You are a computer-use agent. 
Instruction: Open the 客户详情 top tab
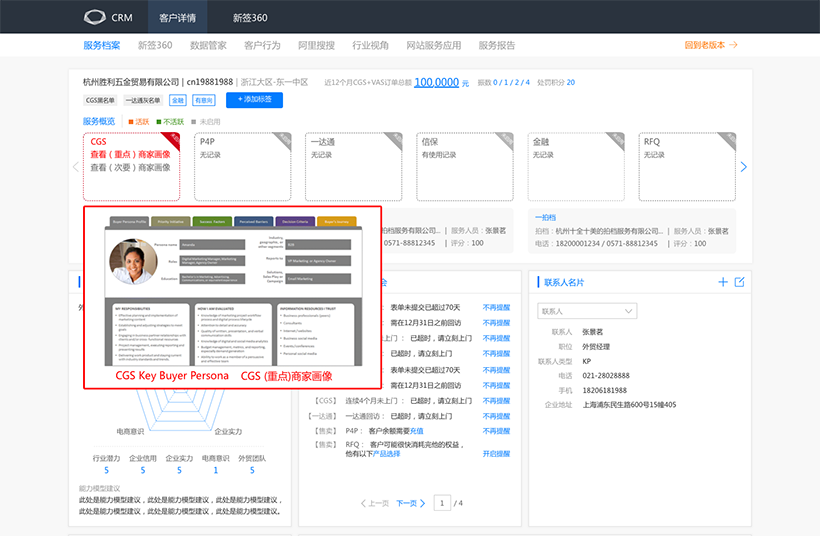coord(177,17)
